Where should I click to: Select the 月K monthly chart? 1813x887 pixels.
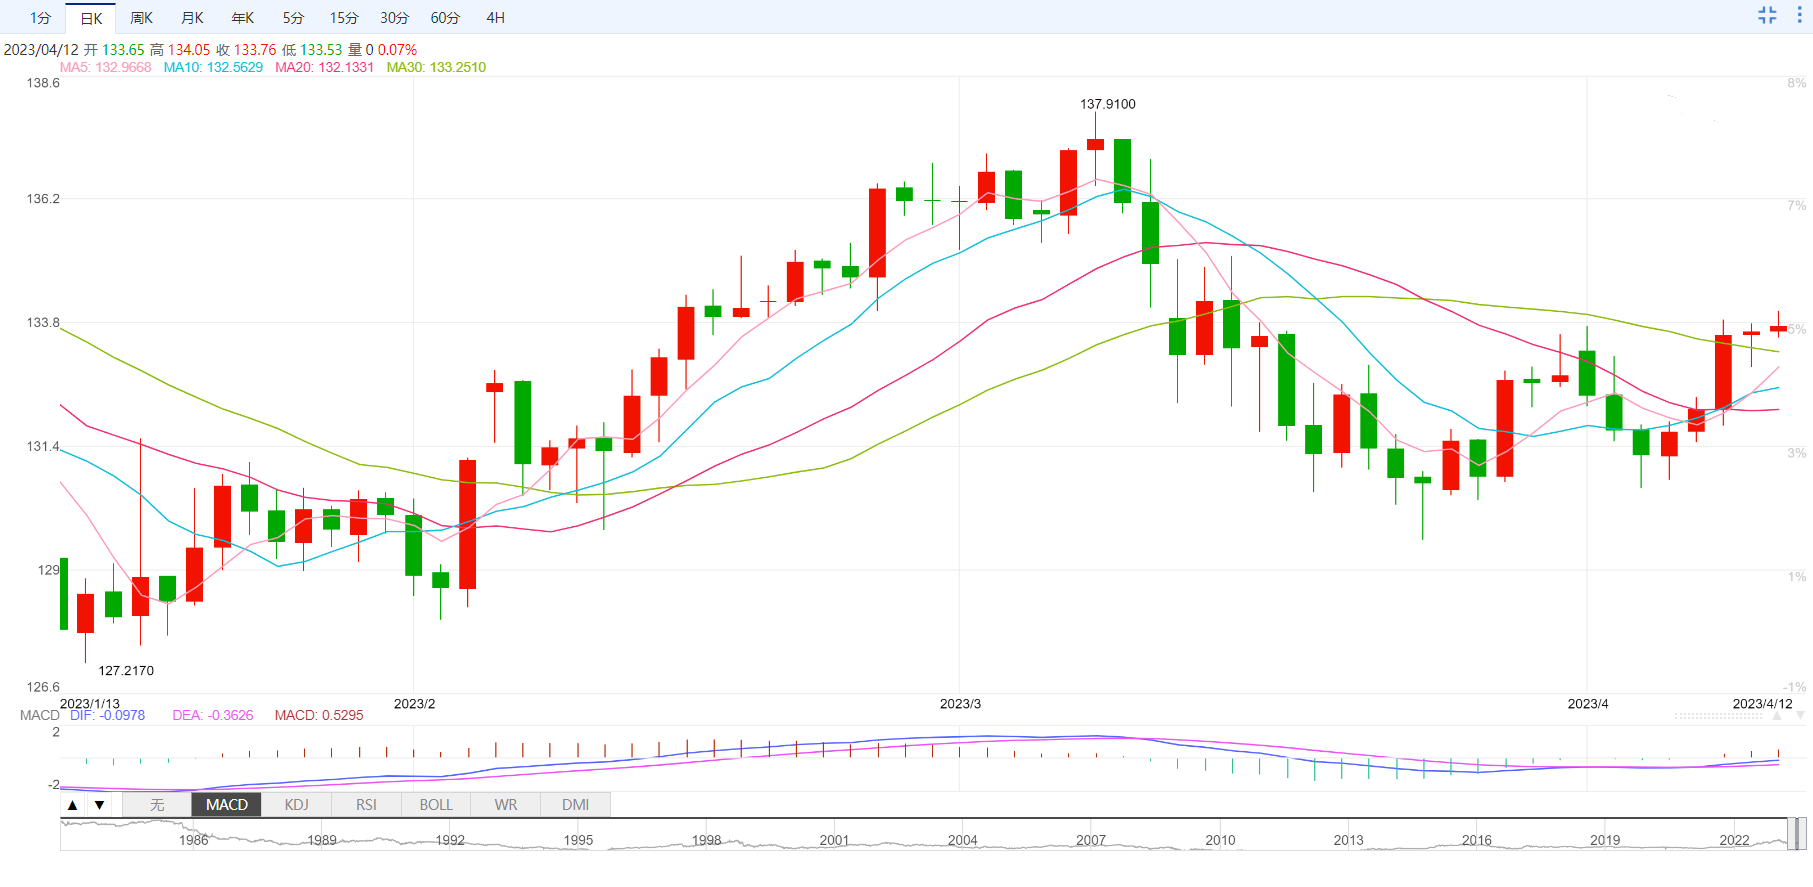click(192, 18)
